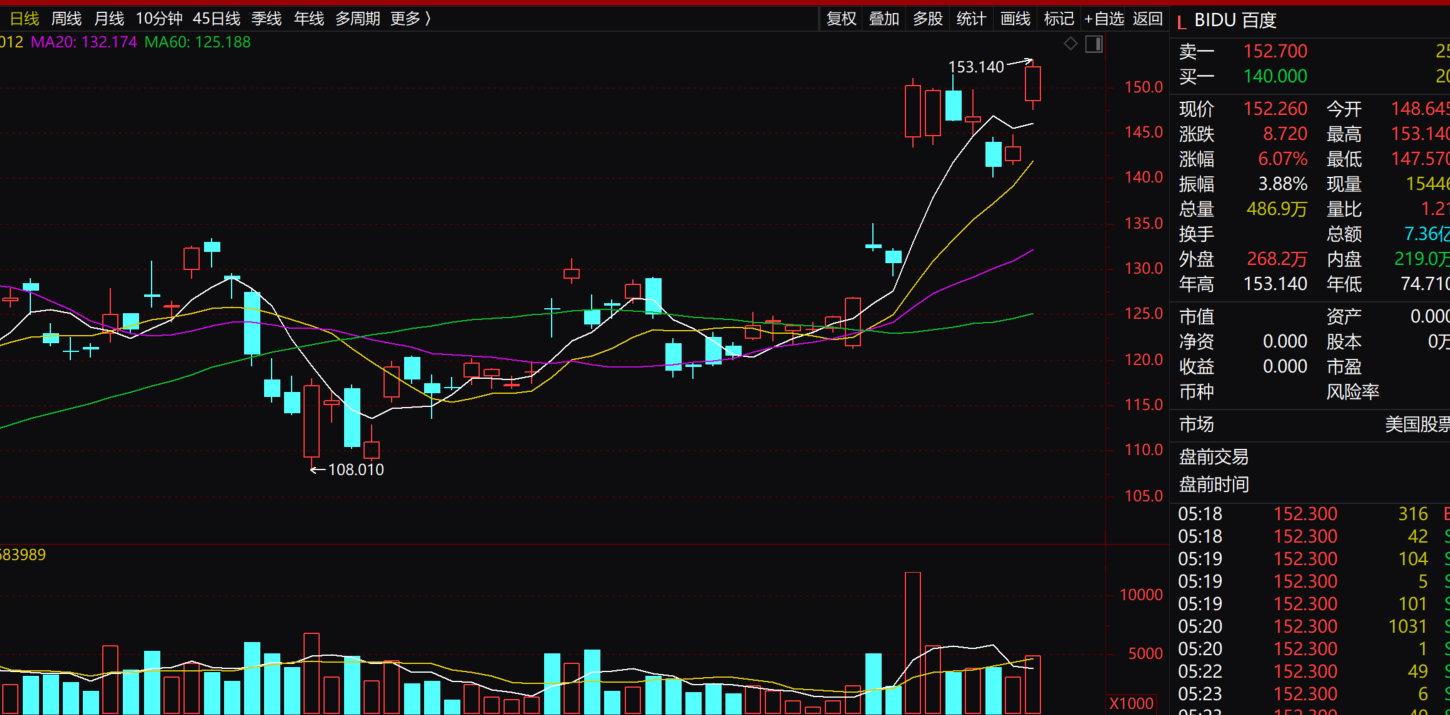Open the 统计 statistics tool
Viewport: 1450px width, 715px height.
click(x=971, y=18)
